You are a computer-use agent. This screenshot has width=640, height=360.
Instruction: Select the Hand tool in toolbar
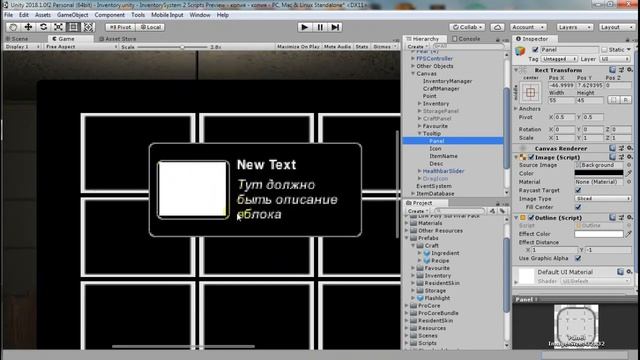(13, 27)
